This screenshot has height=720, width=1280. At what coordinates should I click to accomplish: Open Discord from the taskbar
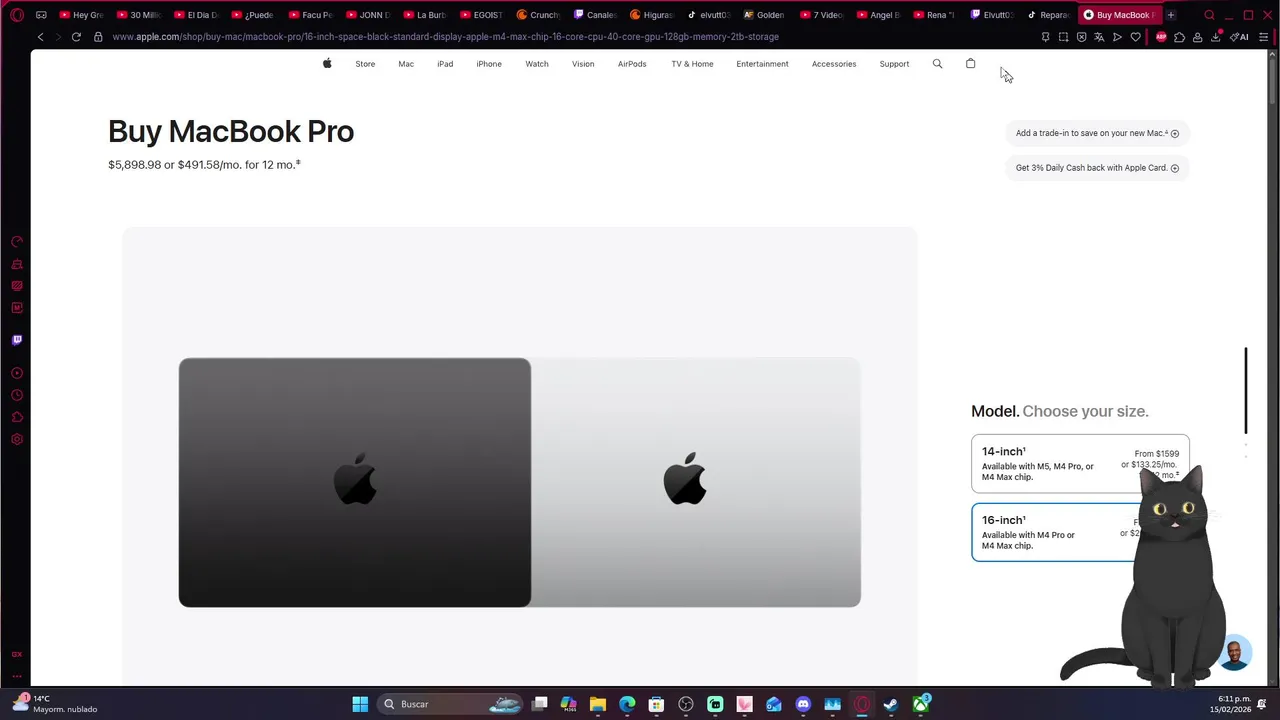803,704
